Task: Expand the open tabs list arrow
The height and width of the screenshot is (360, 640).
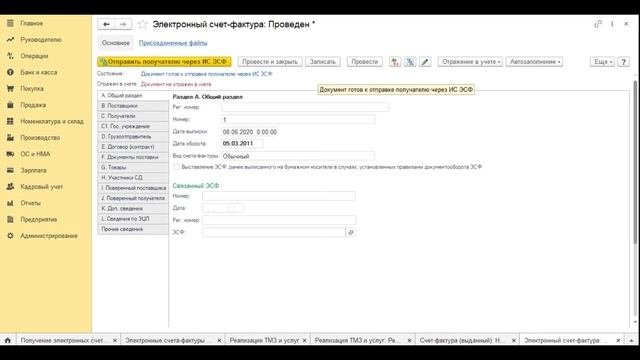Action: (x=631, y=340)
